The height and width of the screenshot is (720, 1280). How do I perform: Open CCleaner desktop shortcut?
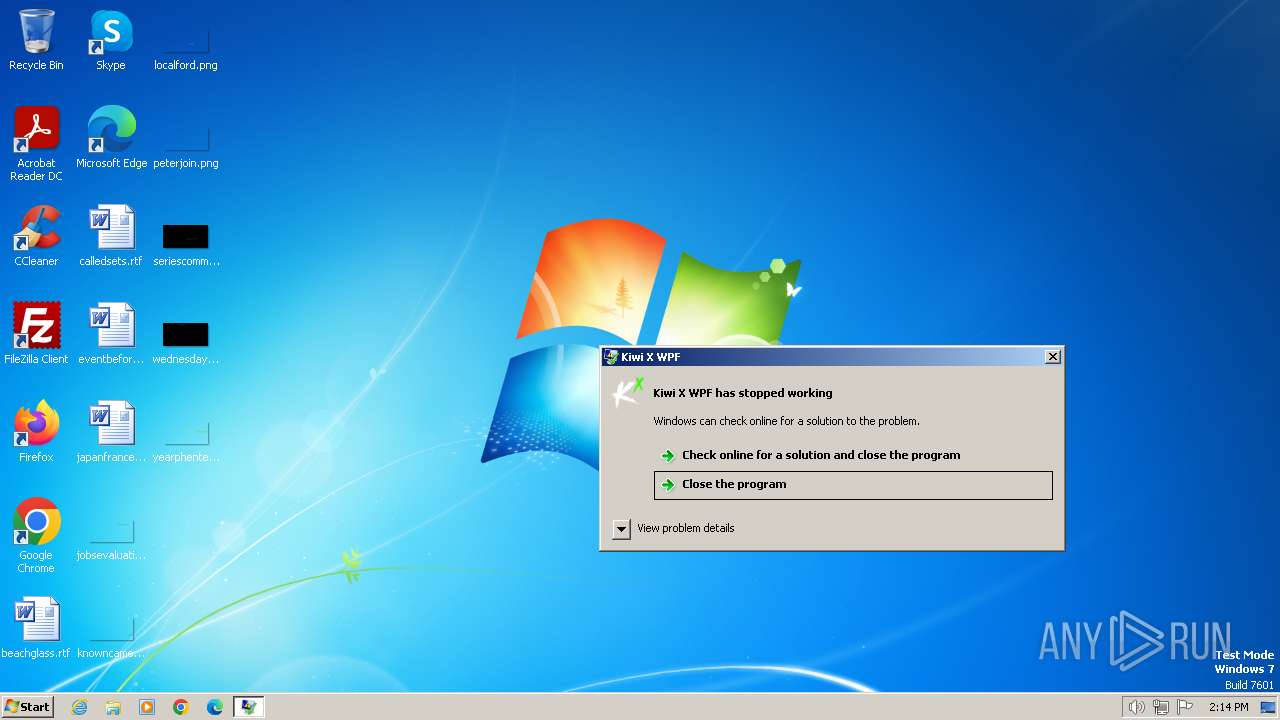(x=36, y=236)
